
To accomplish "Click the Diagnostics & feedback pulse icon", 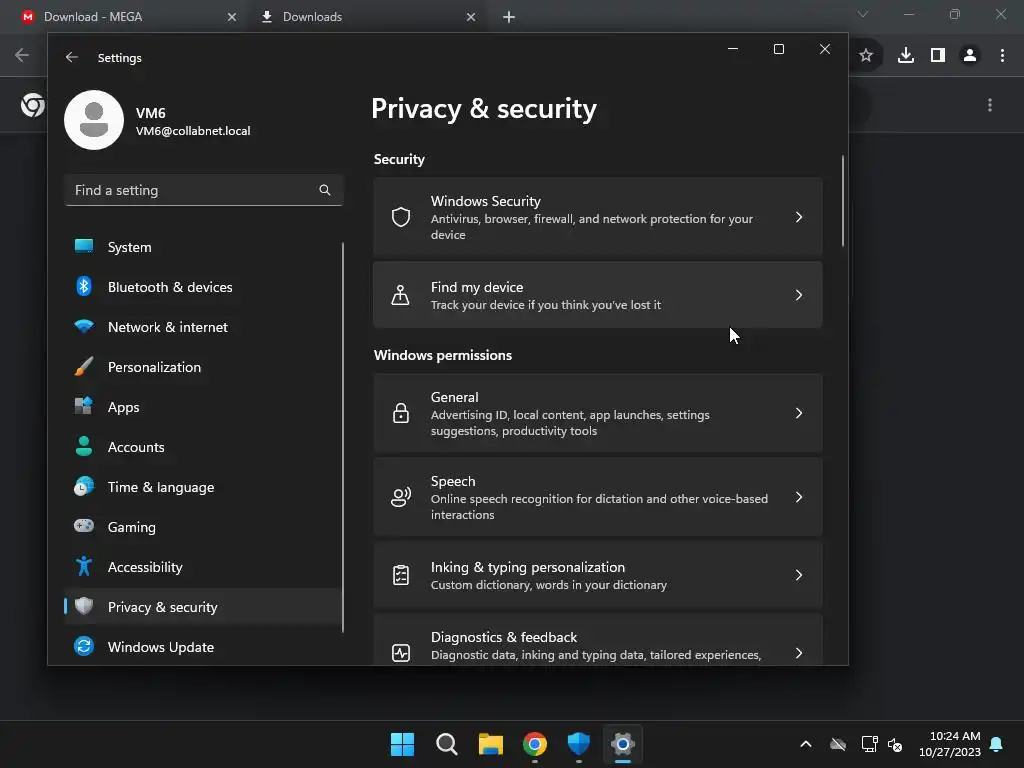I will tap(401, 652).
